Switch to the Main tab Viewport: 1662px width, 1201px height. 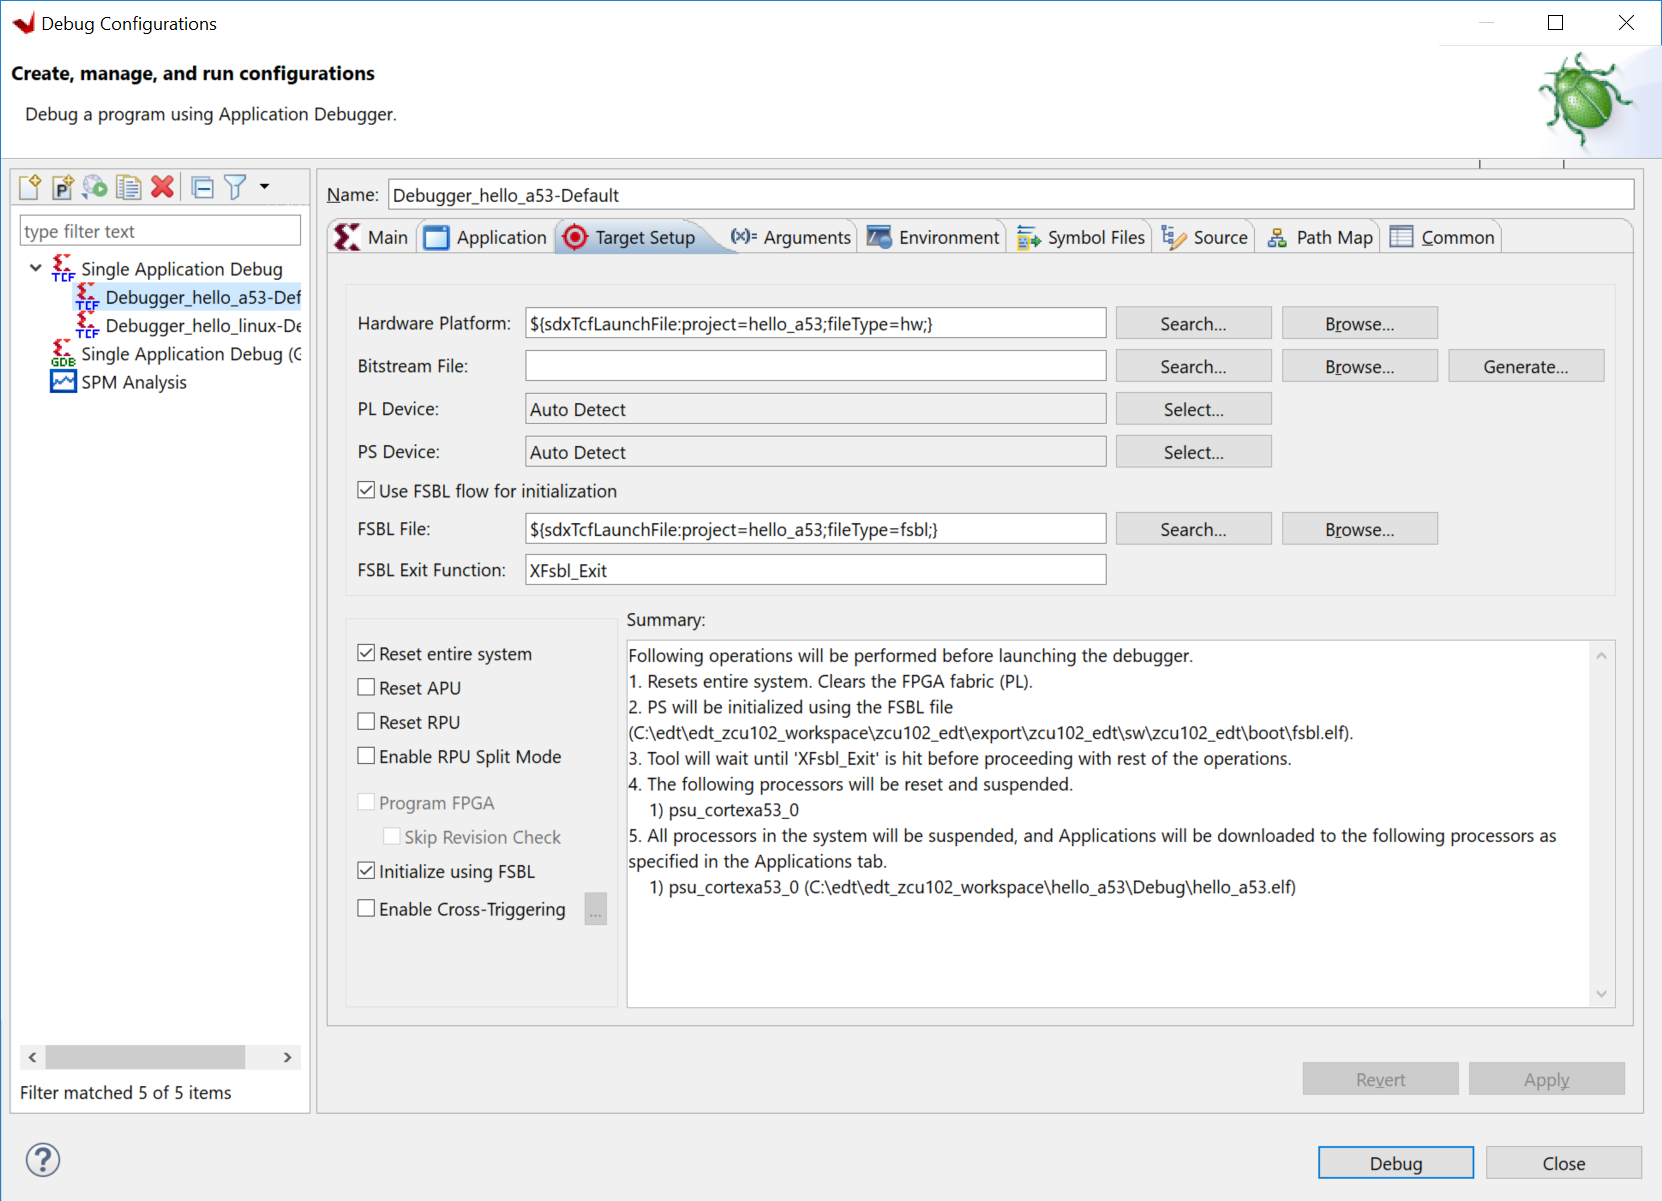(x=372, y=237)
